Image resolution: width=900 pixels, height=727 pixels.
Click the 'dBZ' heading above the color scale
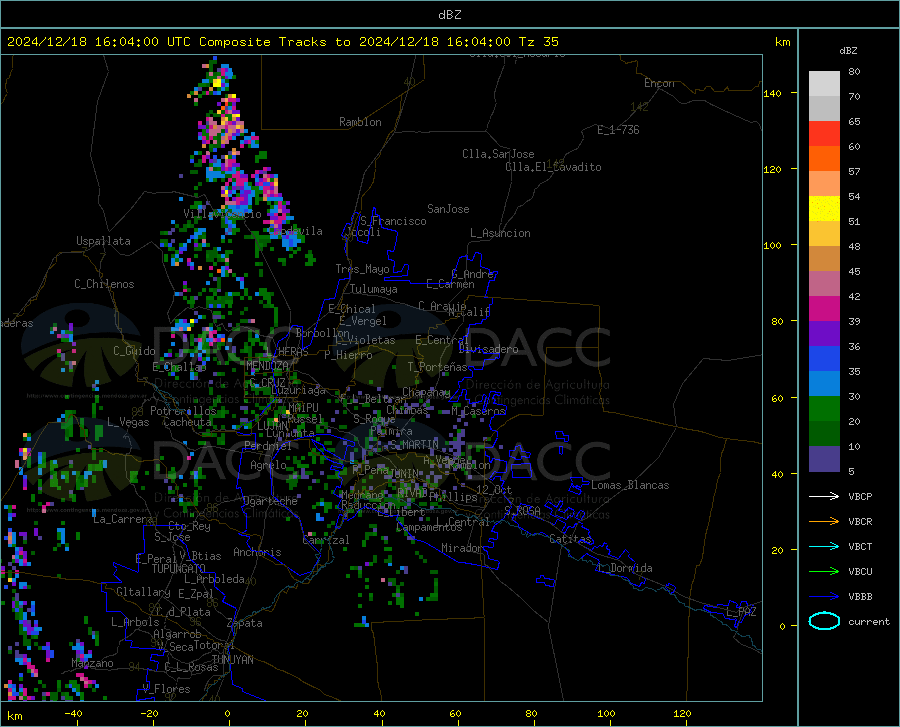tap(848, 50)
